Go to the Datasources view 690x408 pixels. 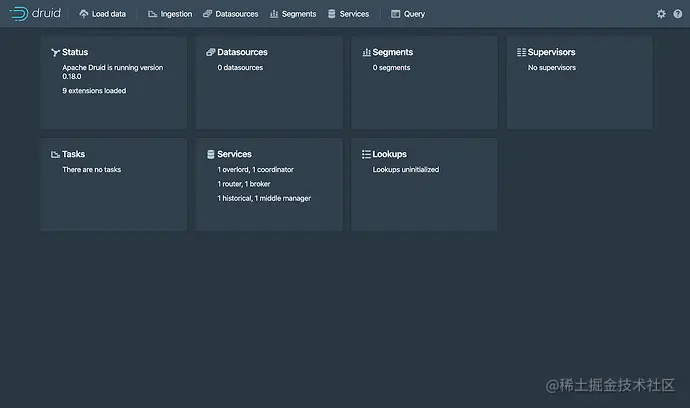[x=231, y=14]
